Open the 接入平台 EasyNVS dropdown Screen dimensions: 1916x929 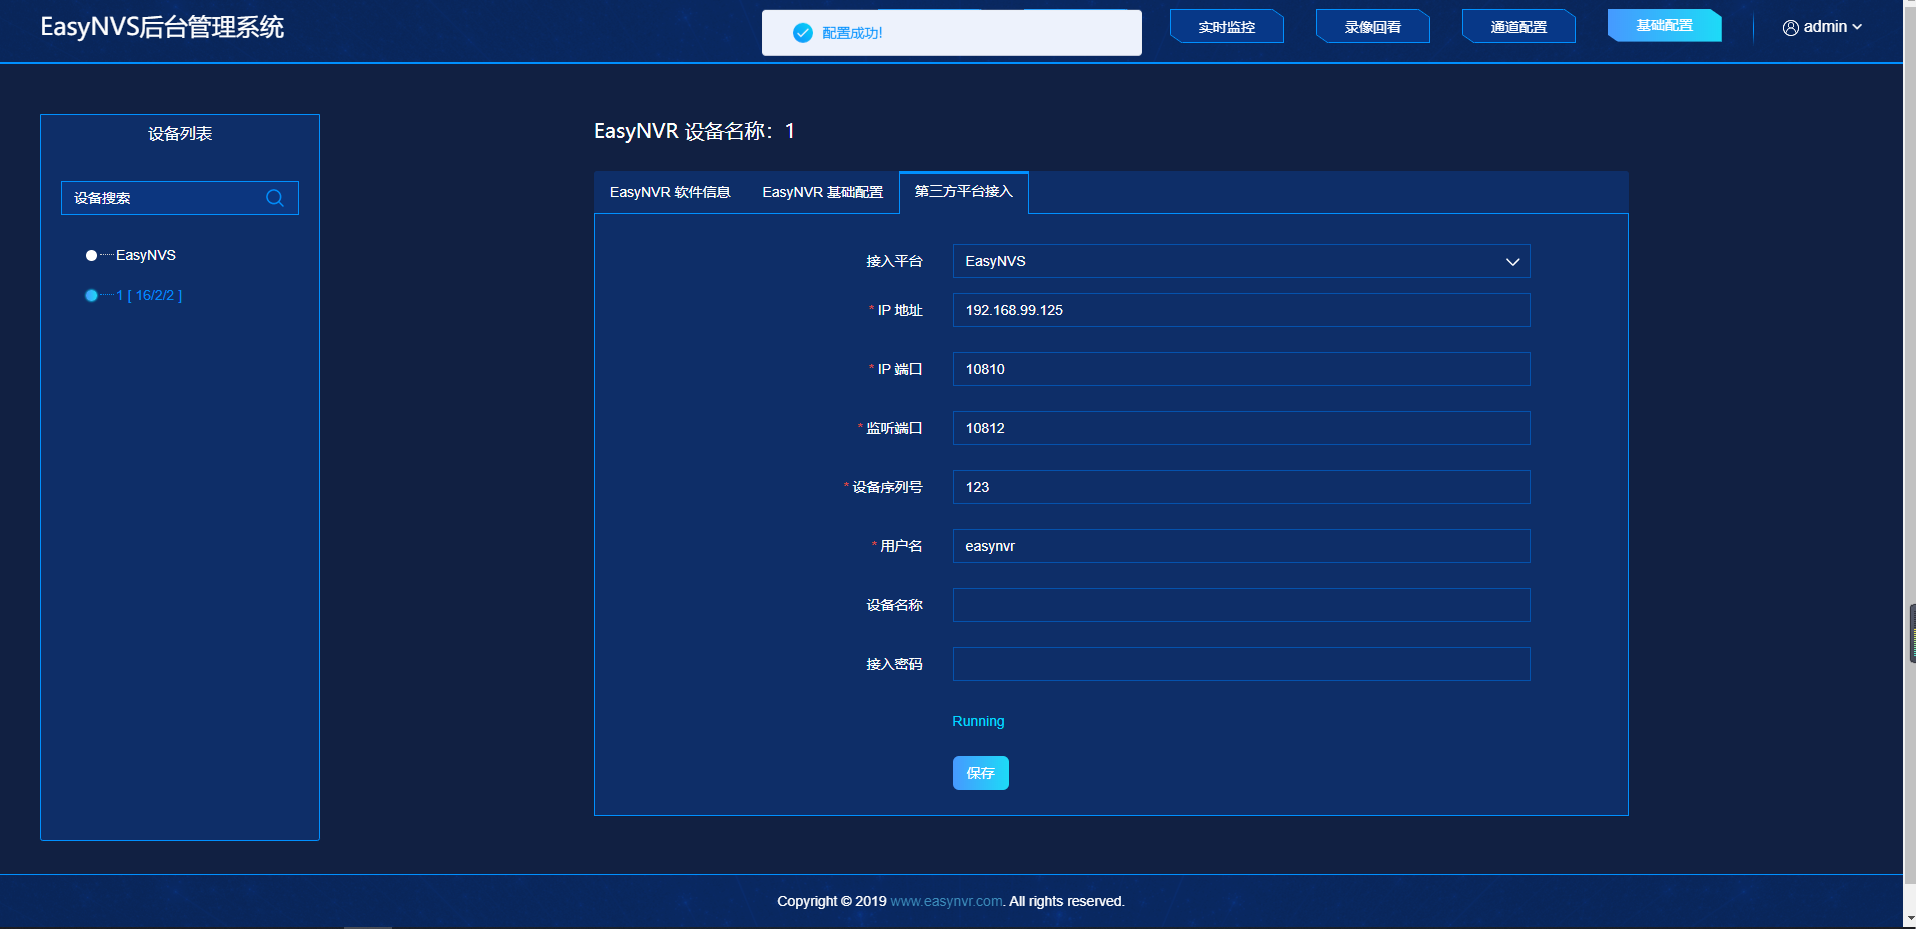pos(1241,261)
